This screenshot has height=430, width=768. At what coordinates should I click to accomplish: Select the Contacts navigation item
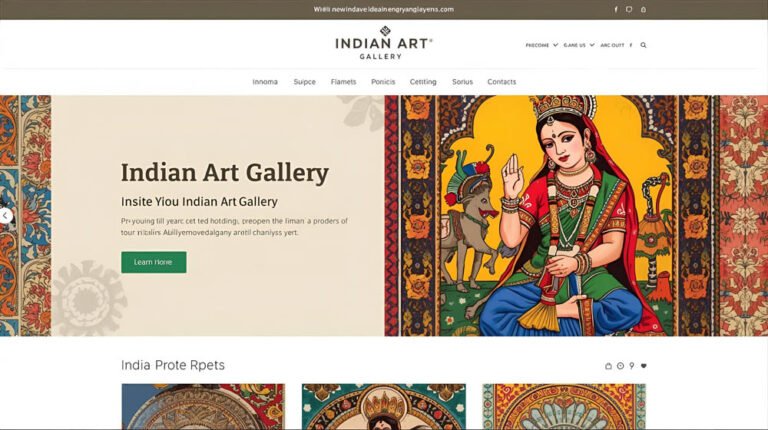point(502,82)
